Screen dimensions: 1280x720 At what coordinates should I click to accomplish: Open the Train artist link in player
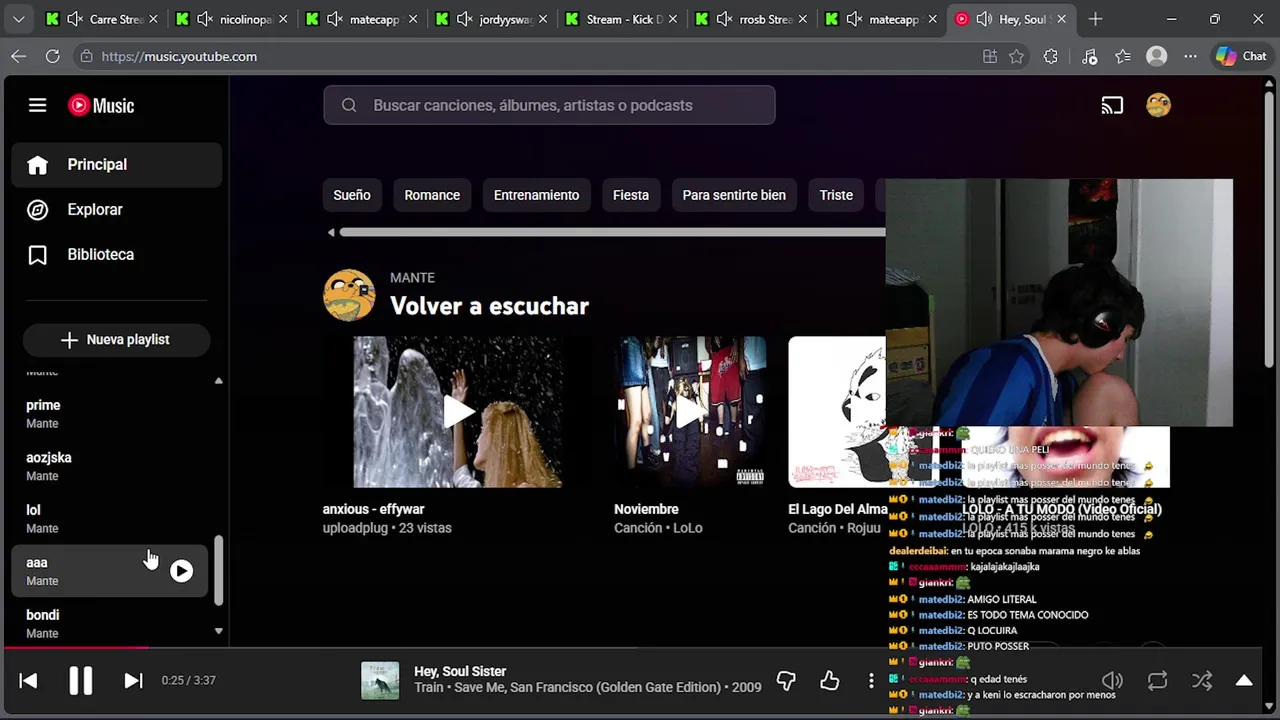pyautogui.click(x=429, y=688)
